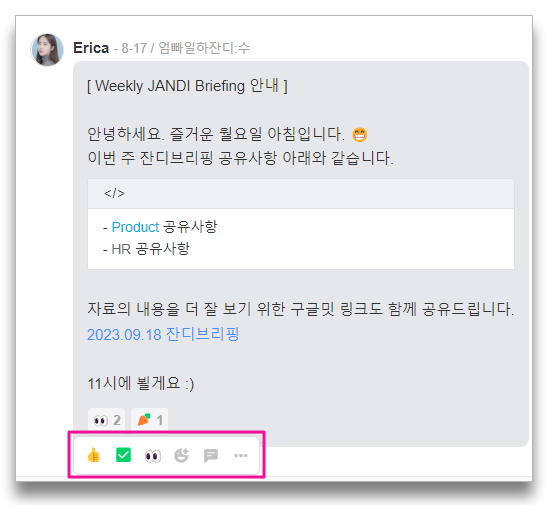Click the 엄빠일하잔디:수 topic label
This screenshot has width=545, height=505.
point(204,48)
